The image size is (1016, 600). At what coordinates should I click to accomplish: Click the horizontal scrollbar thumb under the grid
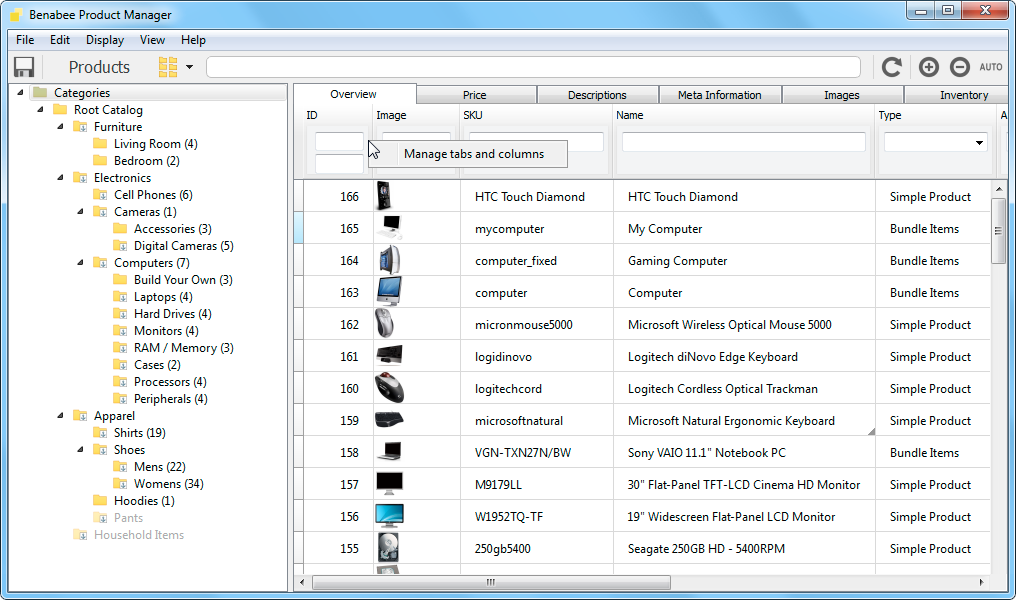tap(490, 582)
